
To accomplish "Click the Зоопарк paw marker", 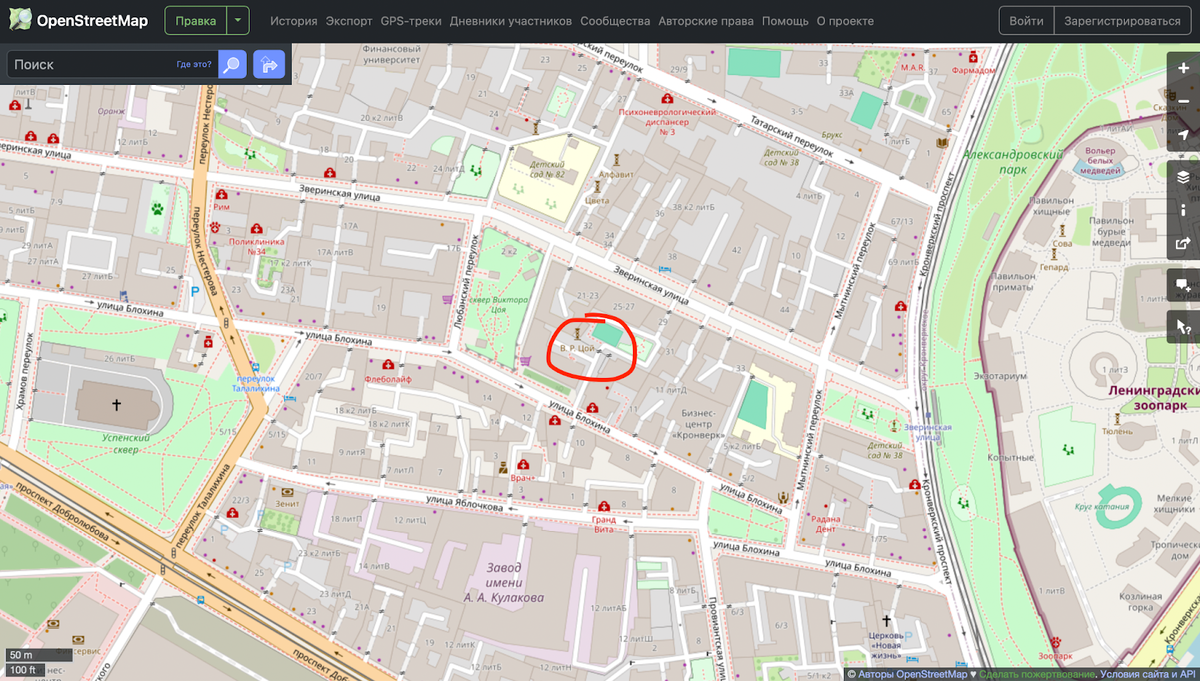I will [x=1055, y=640].
